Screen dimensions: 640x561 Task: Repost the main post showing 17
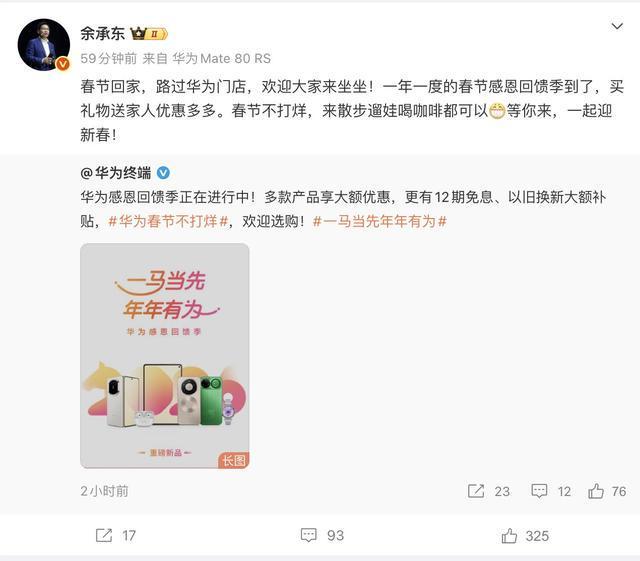coord(104,535)
